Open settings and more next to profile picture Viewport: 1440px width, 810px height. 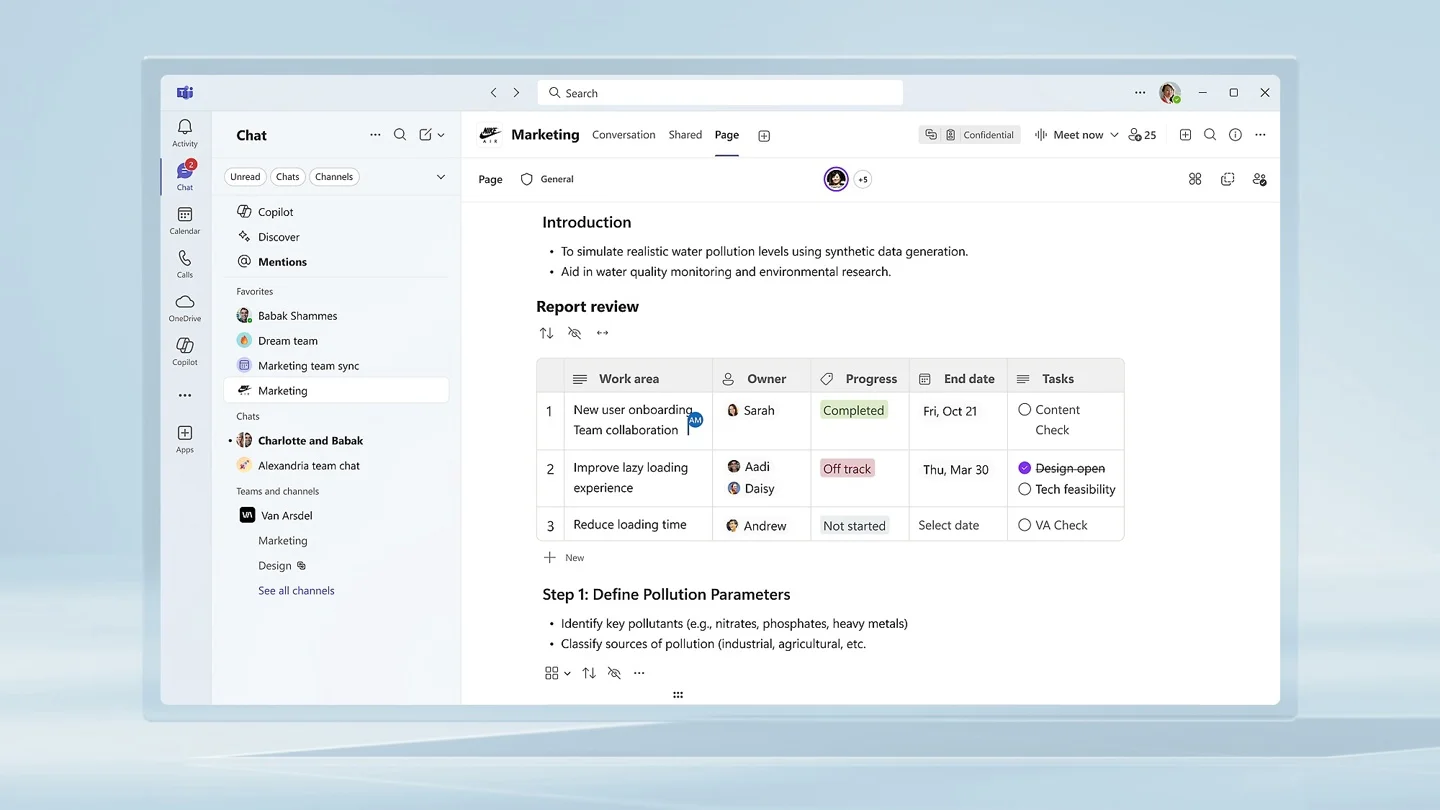click(1140, 93)
